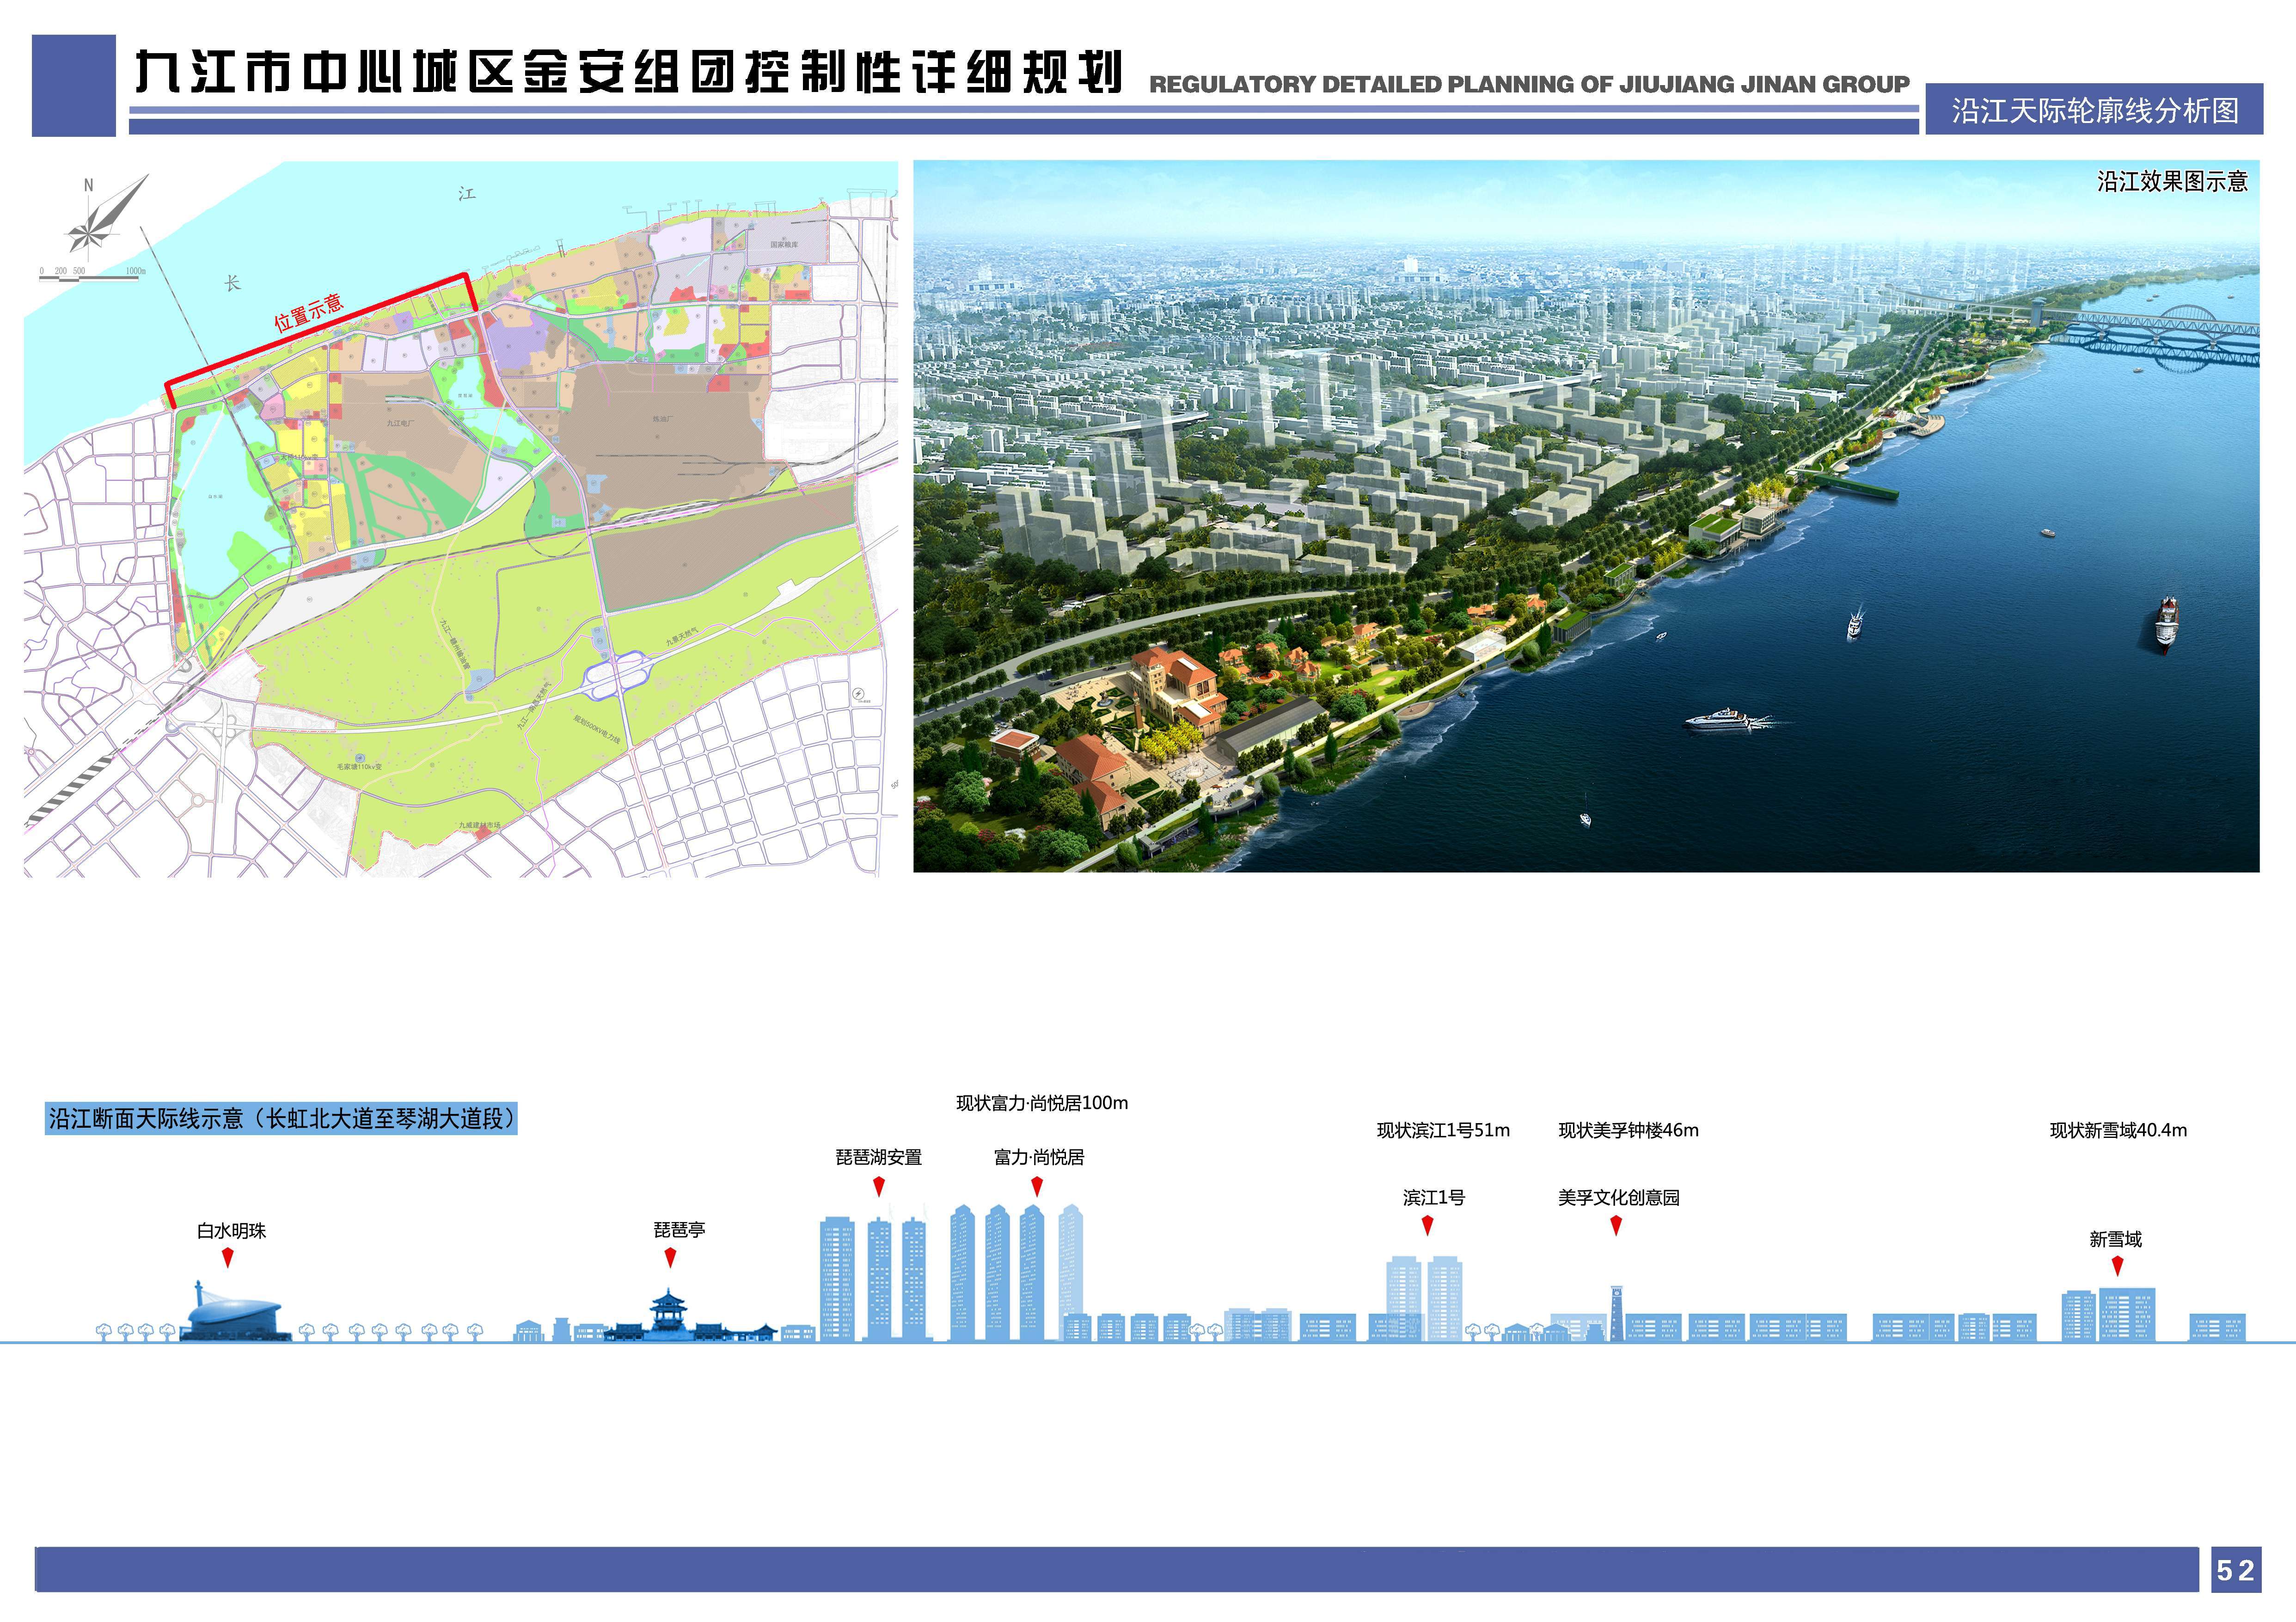
Task: Click the red marker under 美孚文化创意园
Action: click(1616, 1225)
